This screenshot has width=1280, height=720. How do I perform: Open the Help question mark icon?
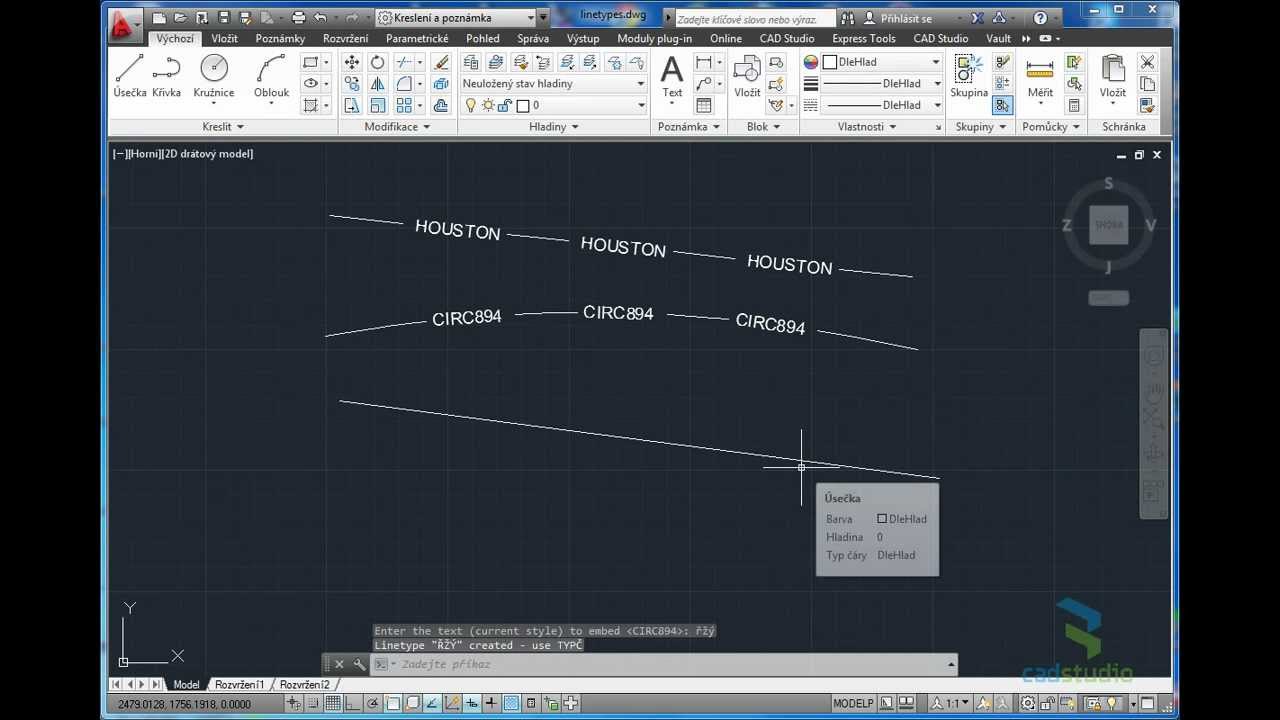pos(1040,18)
